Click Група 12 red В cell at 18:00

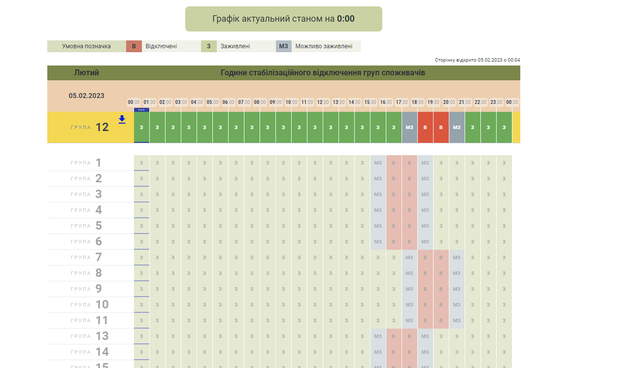pyautogui.click(x=425, y=127)
